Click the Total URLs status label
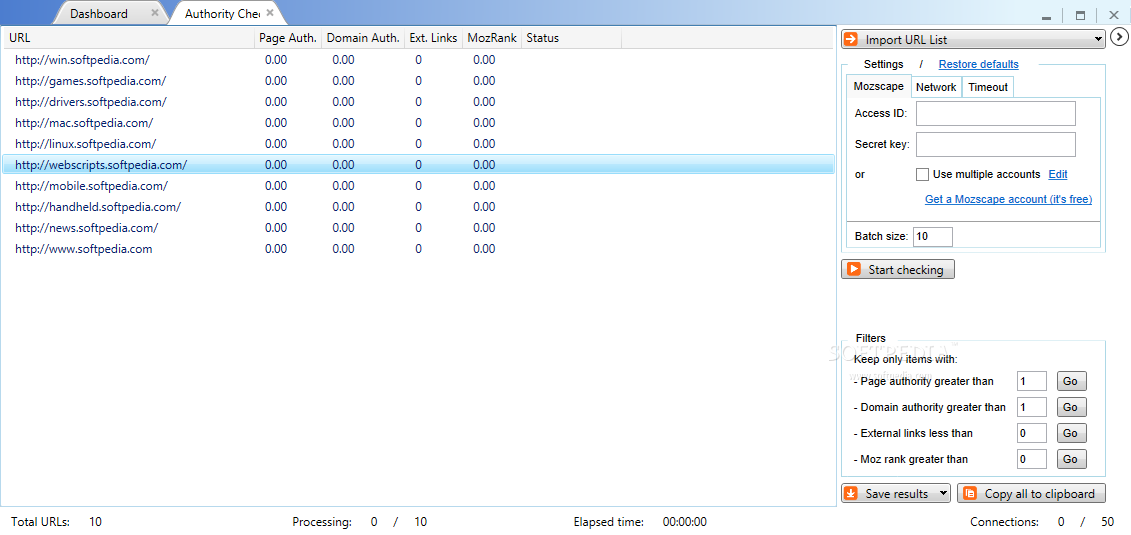Viewport: 1131px width, 535px height. (40, 521)
